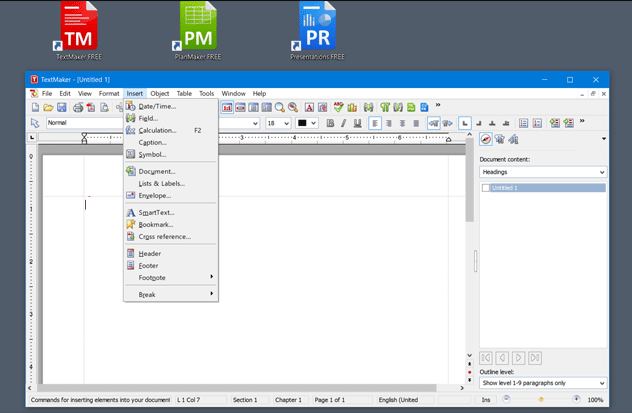
Task: Click the 100% zoom level text
Action: tap(595, 400)
